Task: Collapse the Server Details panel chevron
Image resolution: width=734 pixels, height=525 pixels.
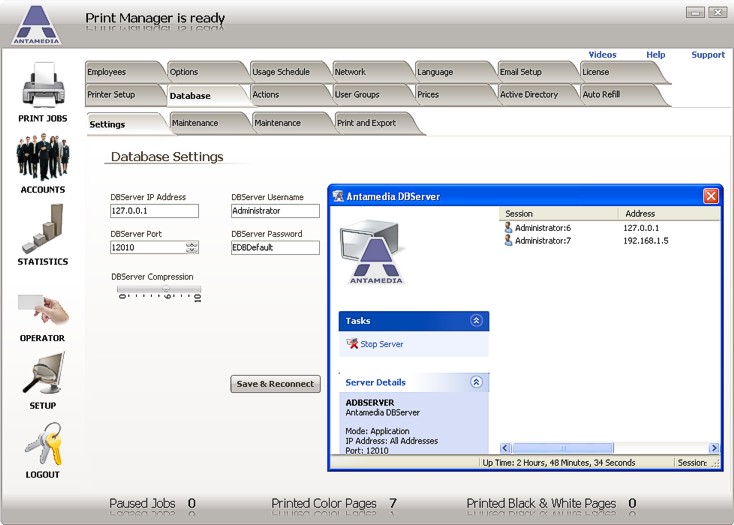Action: tap(476, 382)
